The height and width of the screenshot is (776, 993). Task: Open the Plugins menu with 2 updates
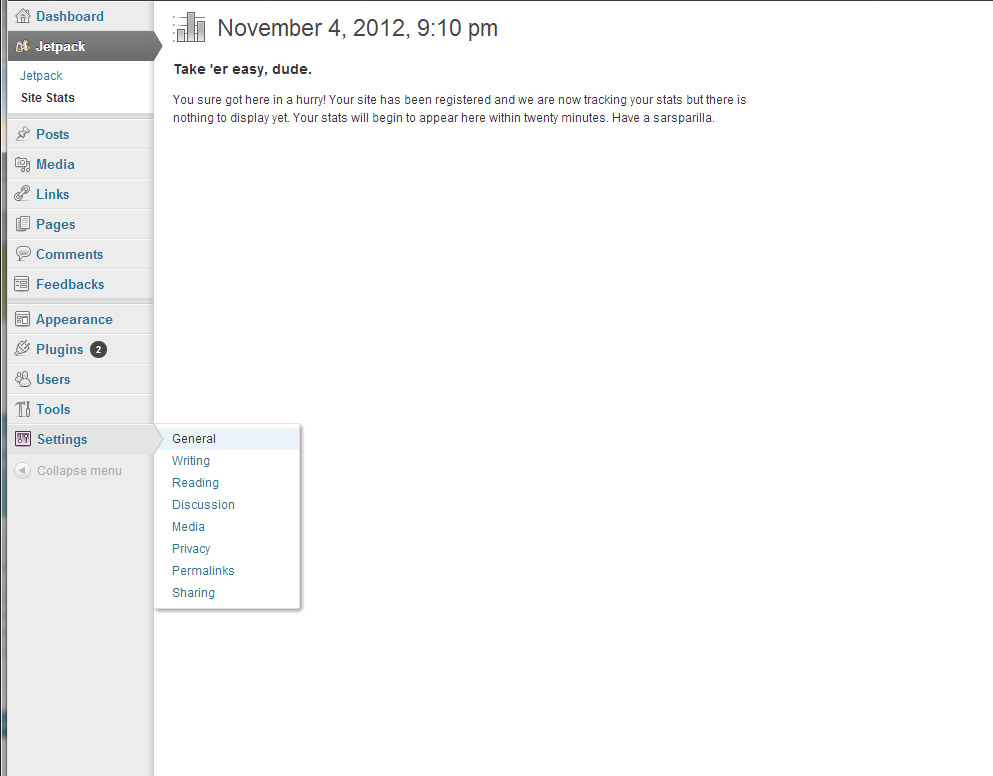(60, 349)
